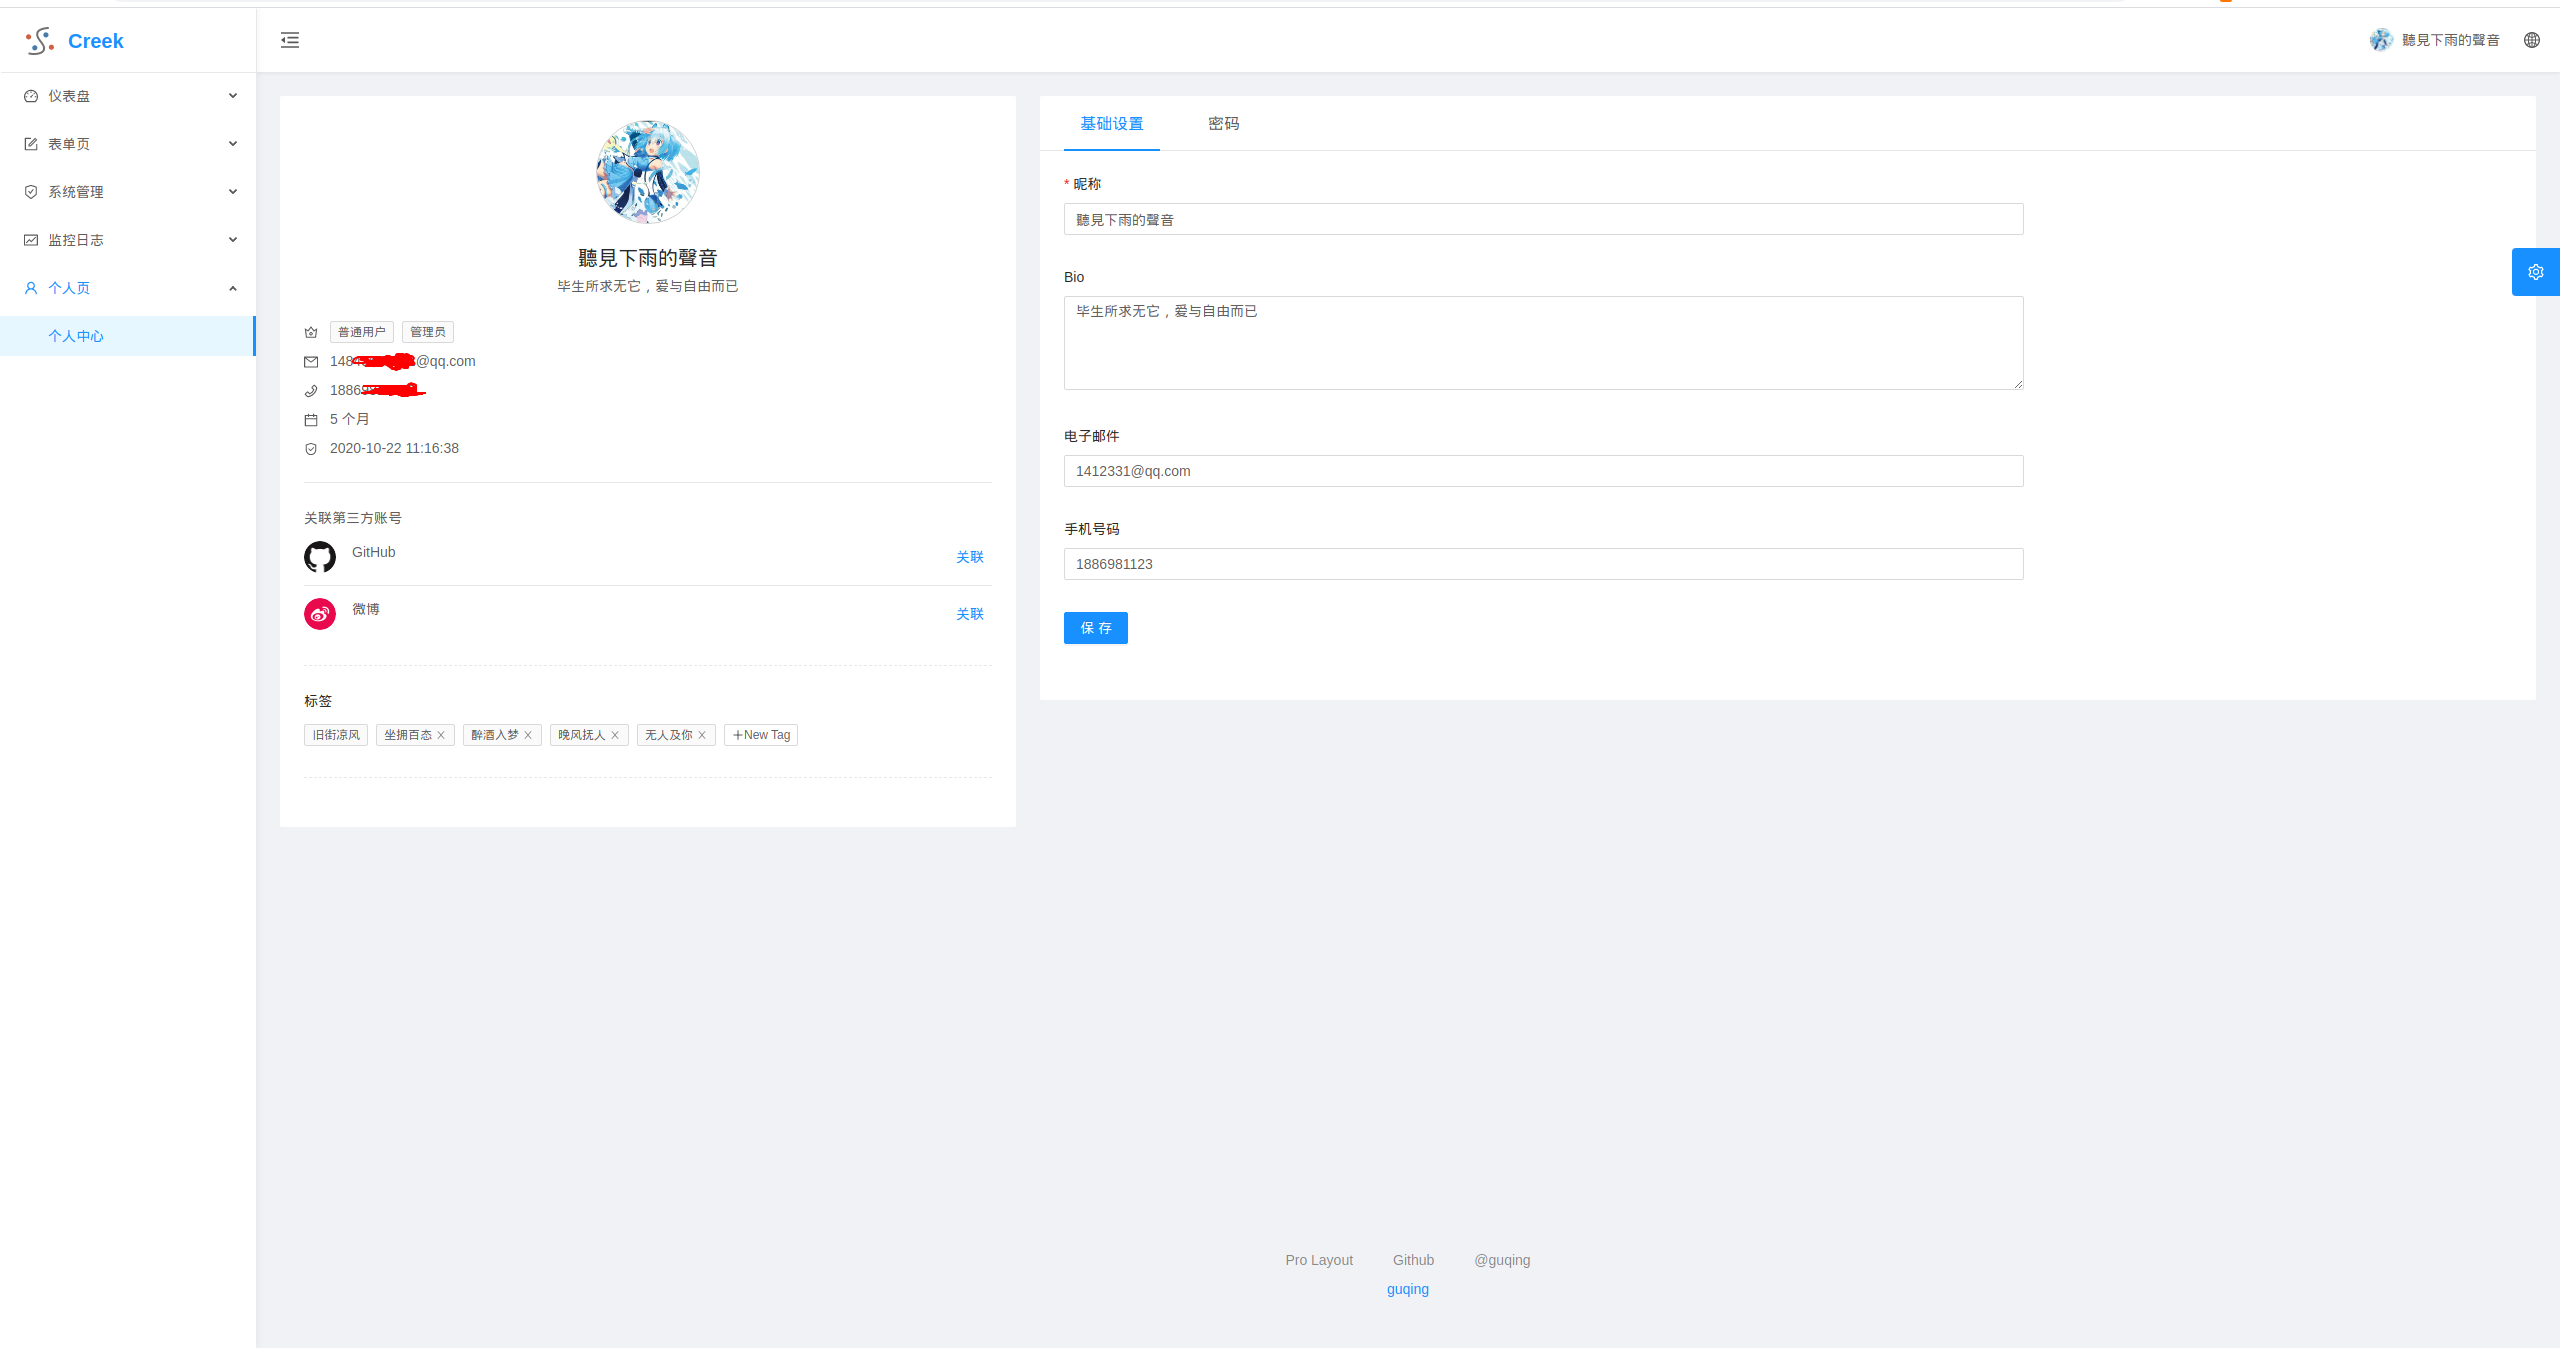Add a tag with New Tag
The image size is (2560, 1348).
click(x=761, y=735)
